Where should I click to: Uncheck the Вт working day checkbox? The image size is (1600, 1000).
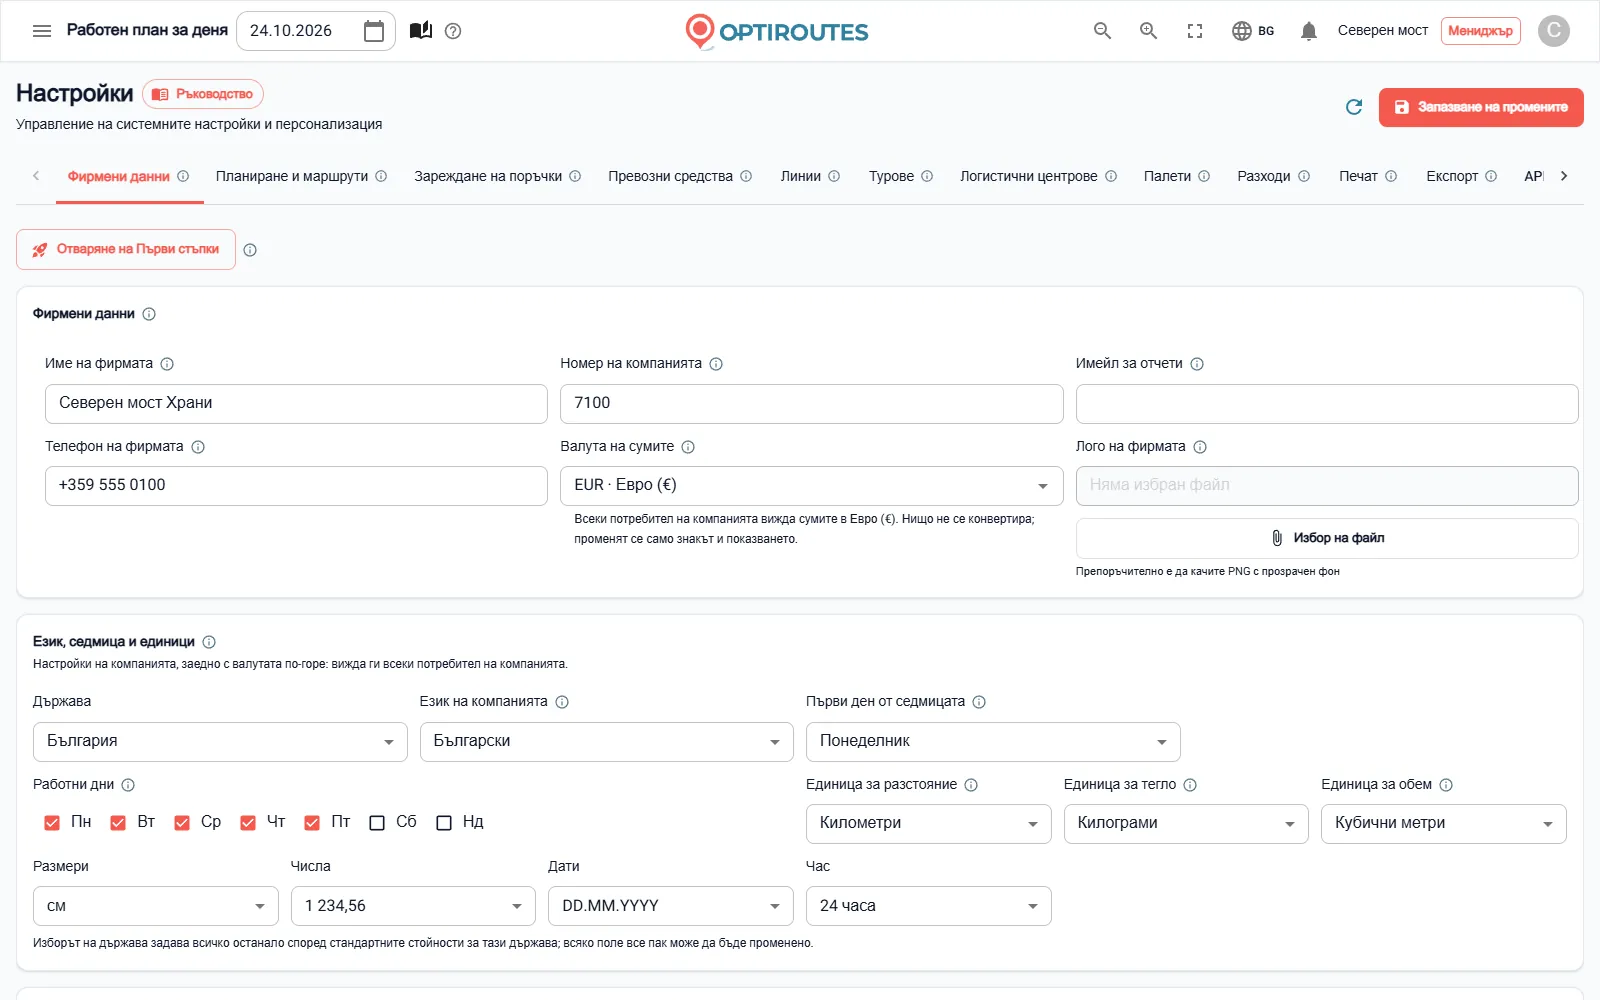pyautogui.click(x=118, y=823)
